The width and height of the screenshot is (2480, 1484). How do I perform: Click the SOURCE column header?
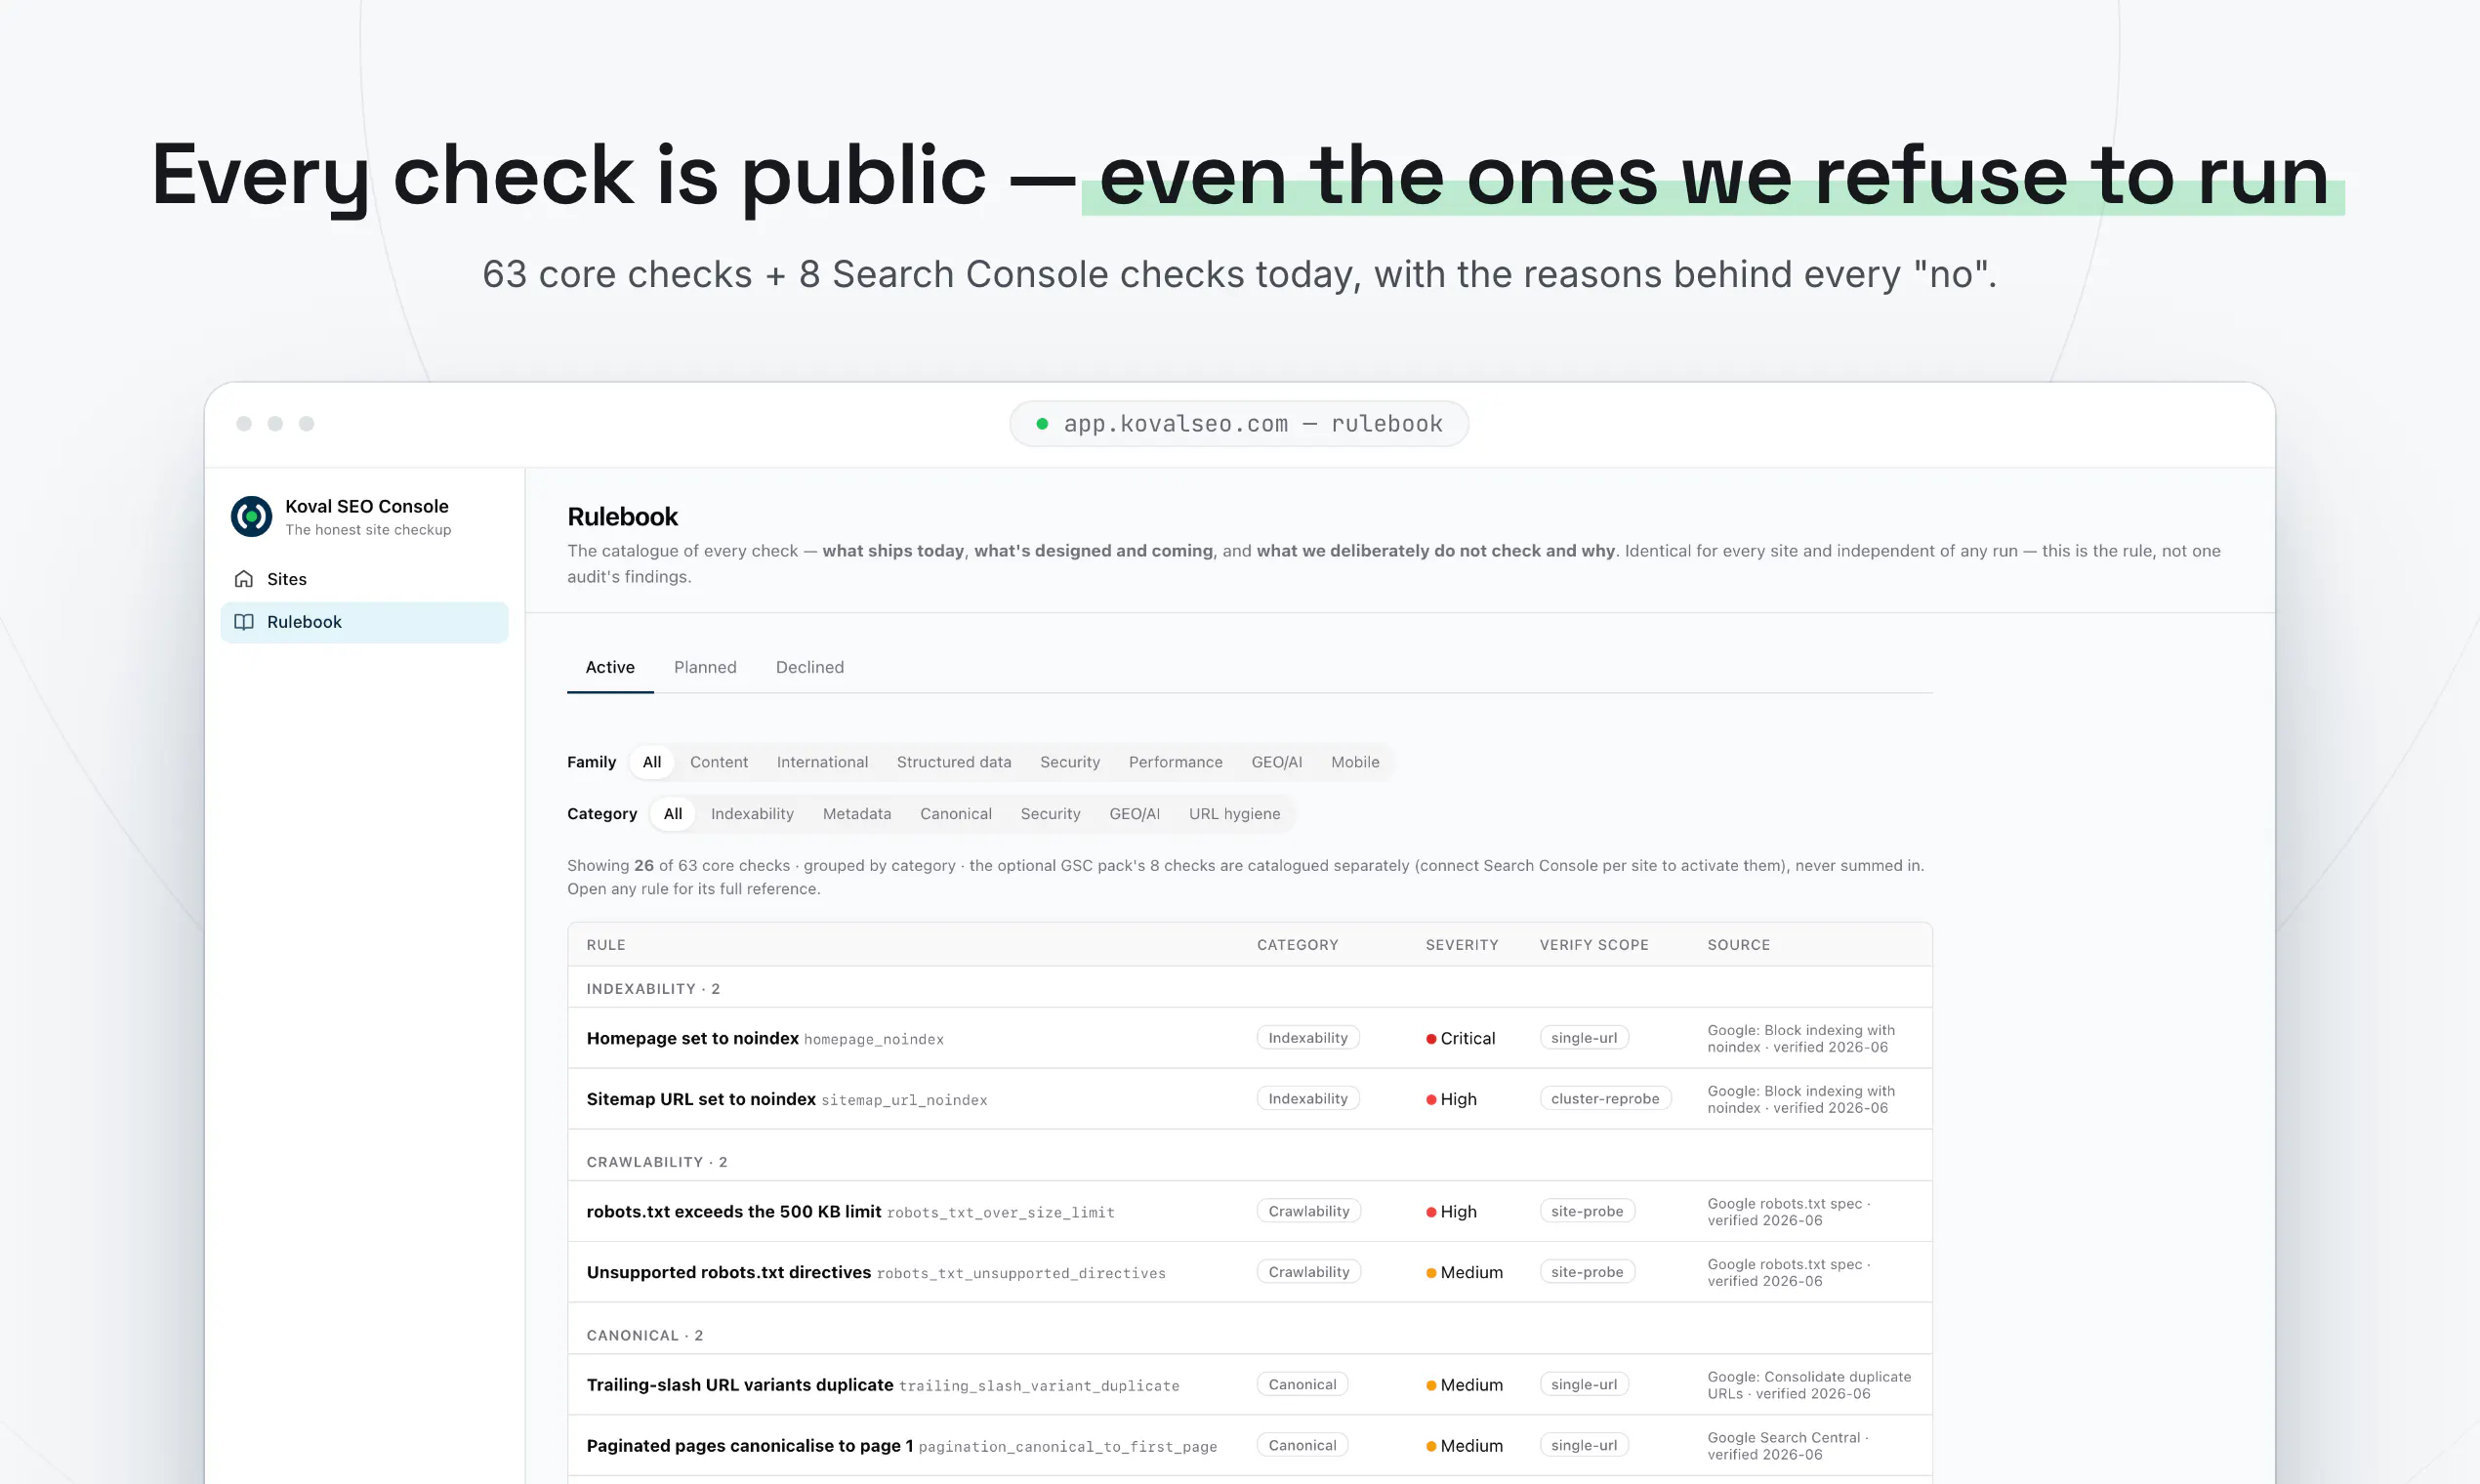[1738, 945]
